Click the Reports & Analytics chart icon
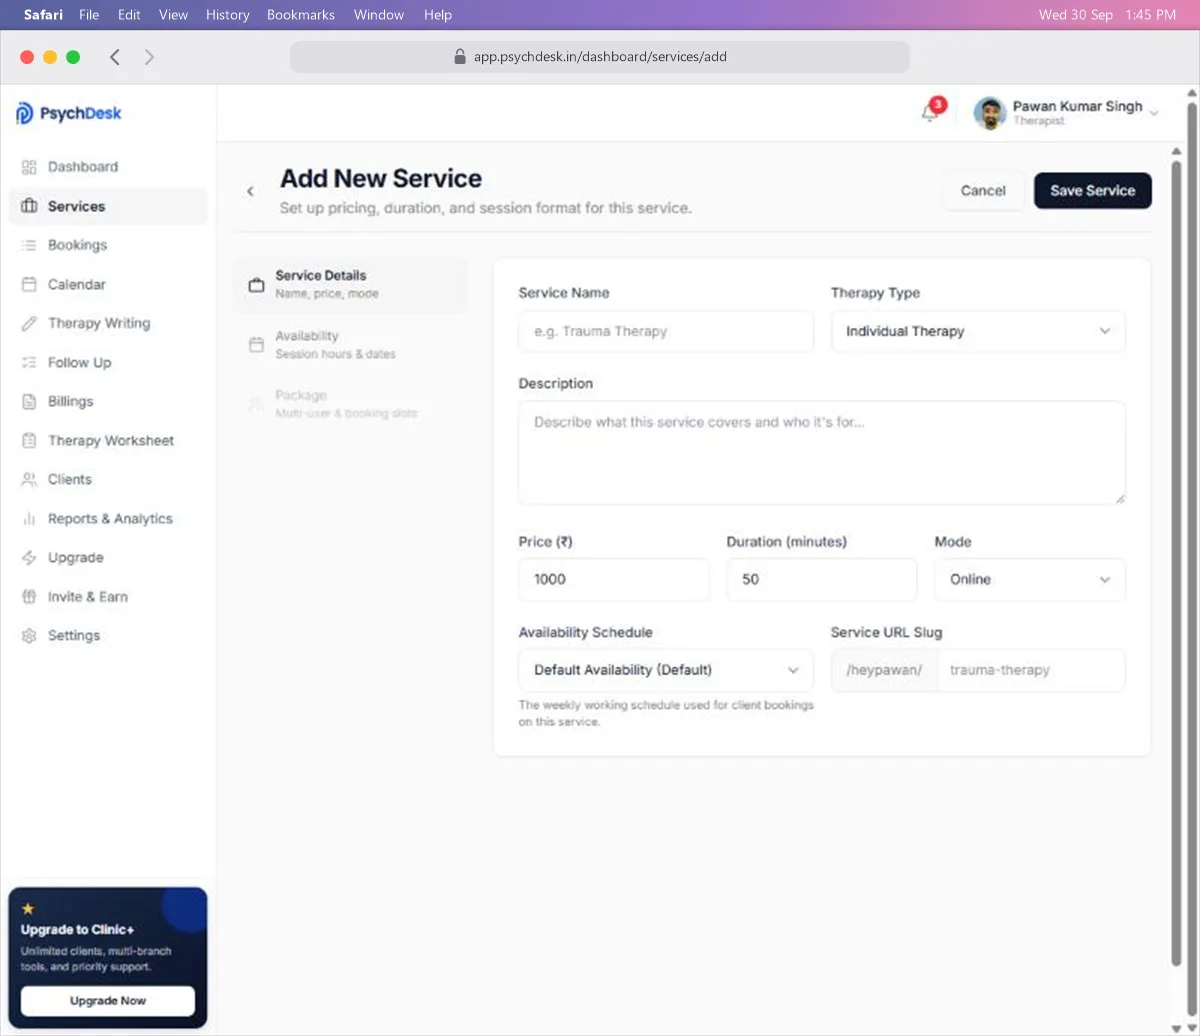Image resolution: width=1200 pixels, height=1036 pixels. (x=29, y=519)
